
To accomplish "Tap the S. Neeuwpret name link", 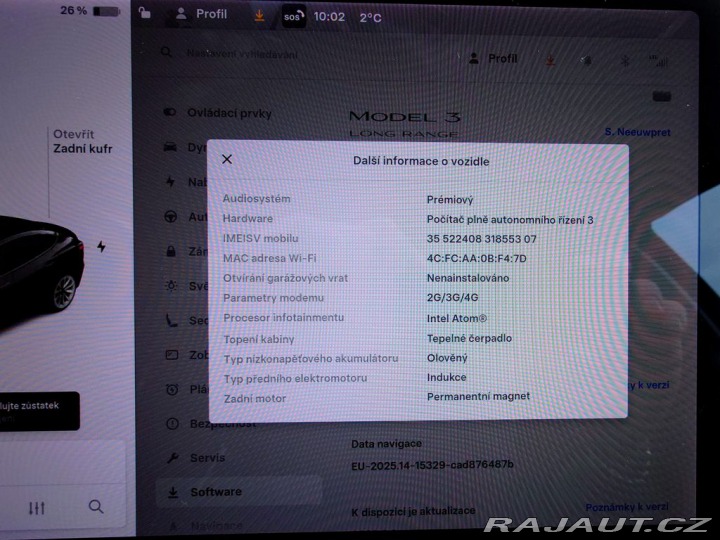I will coord(637,132).
